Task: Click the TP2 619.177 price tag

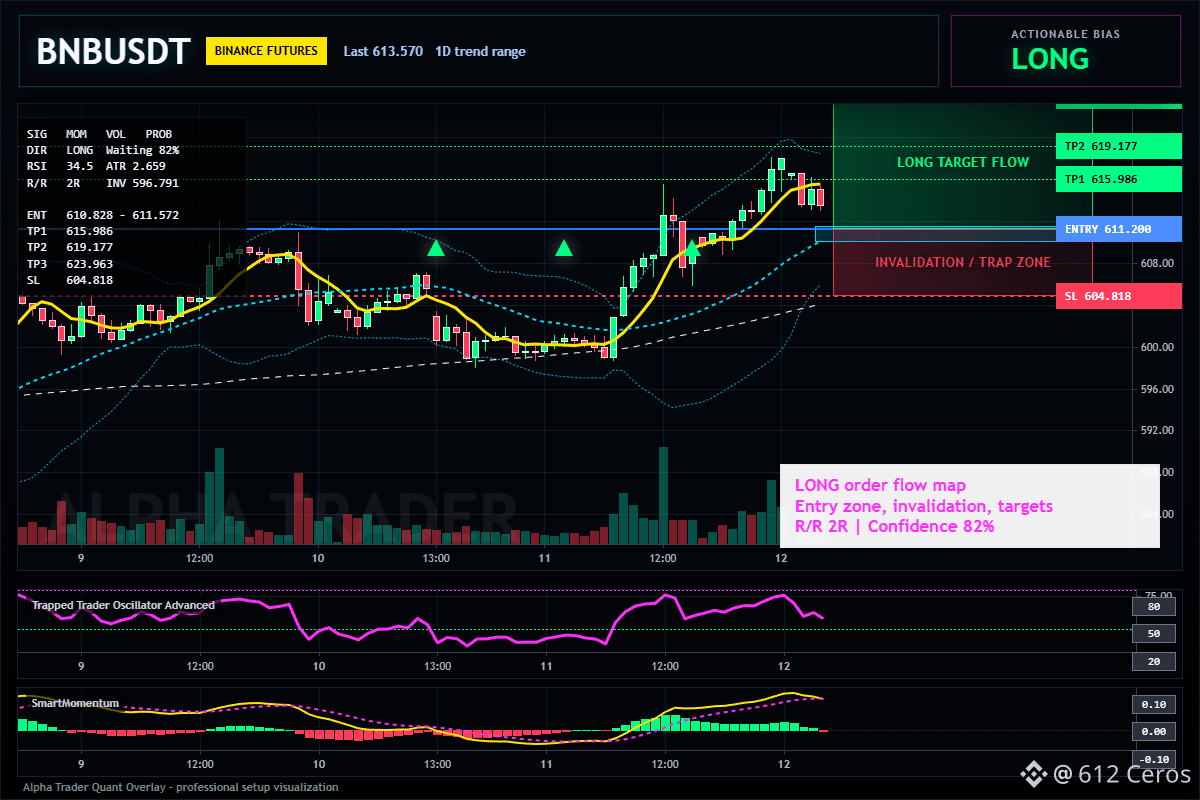Action: pyautogui.click(x=1118, y=146)
